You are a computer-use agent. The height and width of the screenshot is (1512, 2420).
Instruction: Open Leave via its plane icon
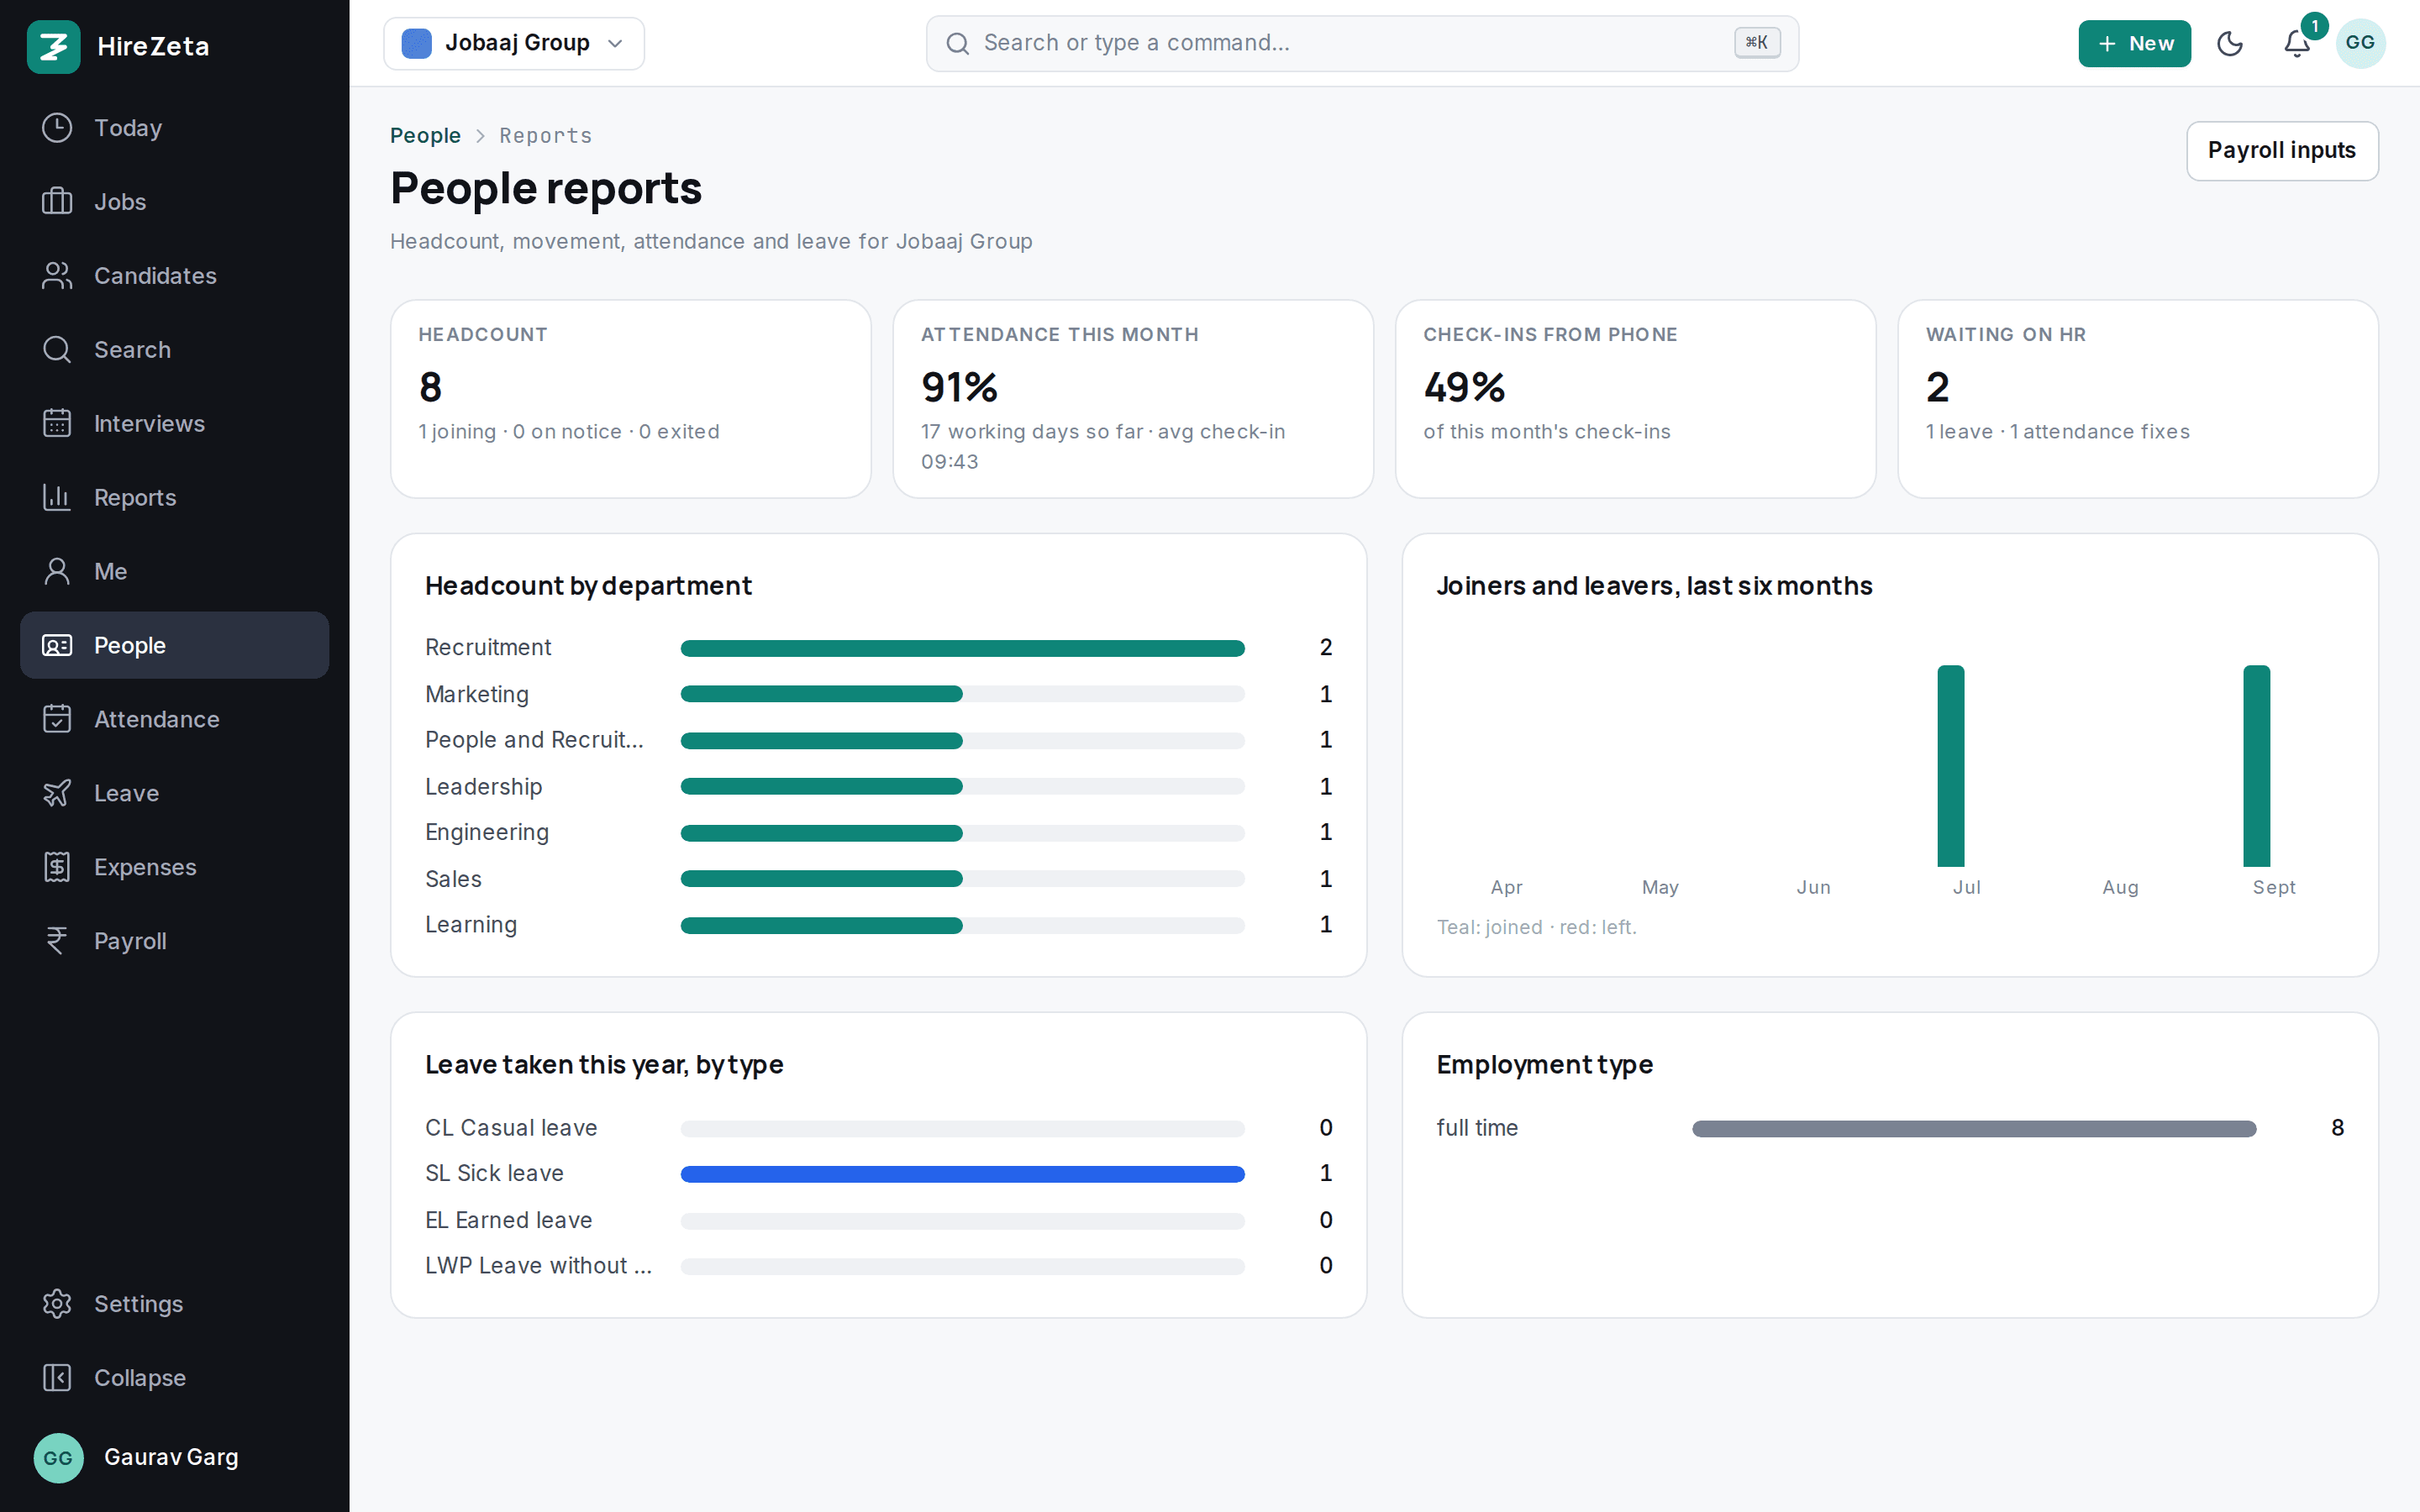(57, 794)
